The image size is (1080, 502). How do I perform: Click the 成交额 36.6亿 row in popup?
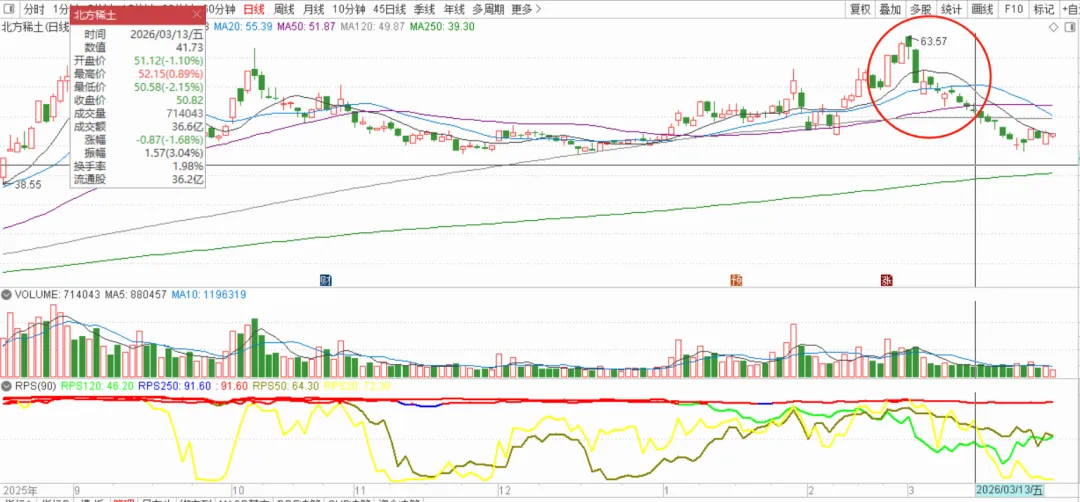138,126
